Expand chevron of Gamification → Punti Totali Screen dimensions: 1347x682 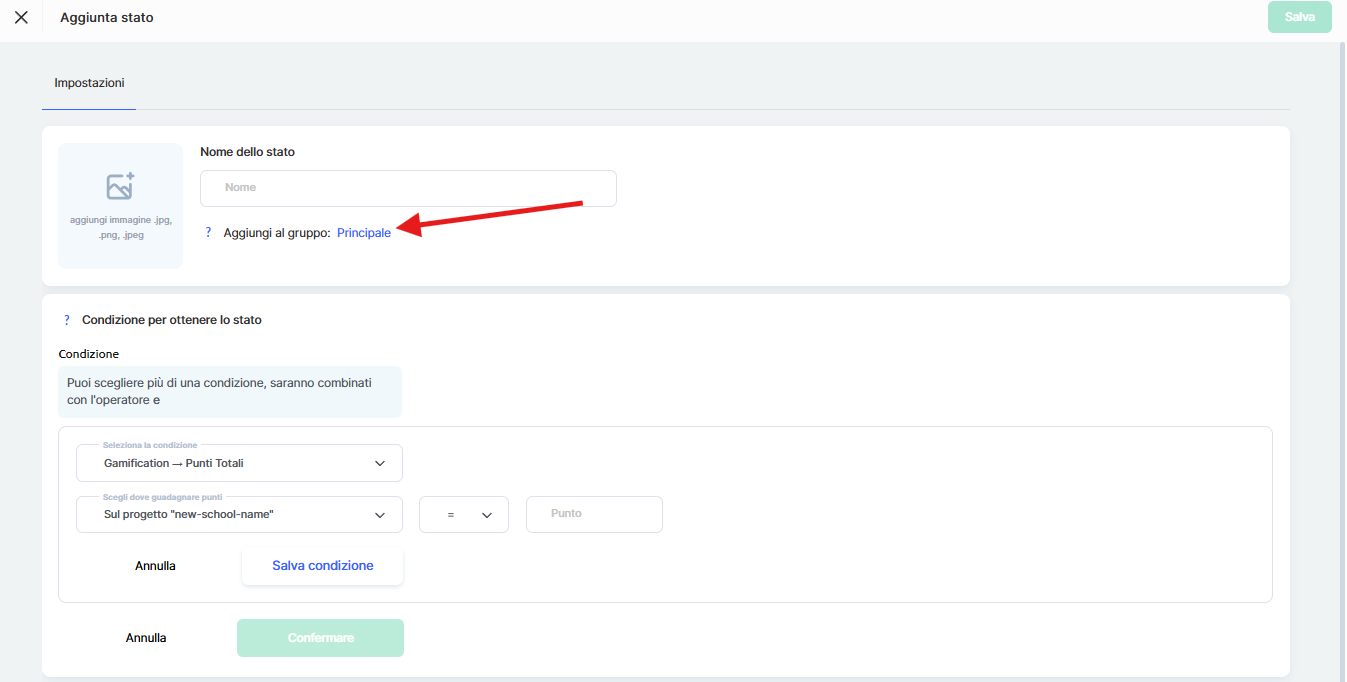(380, 463)
